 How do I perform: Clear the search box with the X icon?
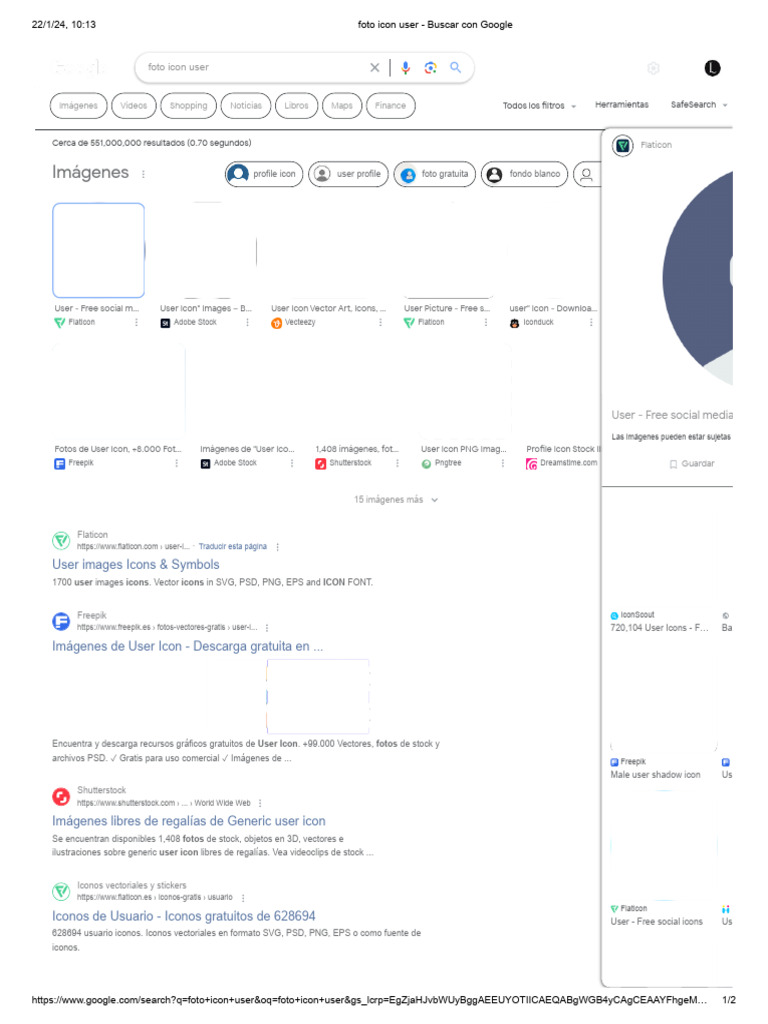coord(375,67)
